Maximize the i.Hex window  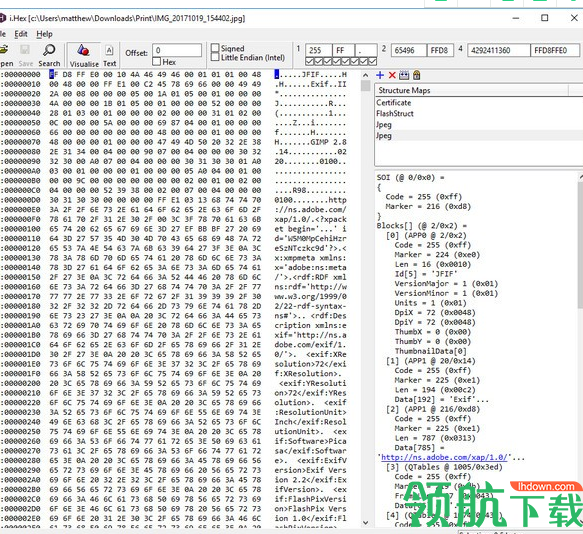pos(544,17)
